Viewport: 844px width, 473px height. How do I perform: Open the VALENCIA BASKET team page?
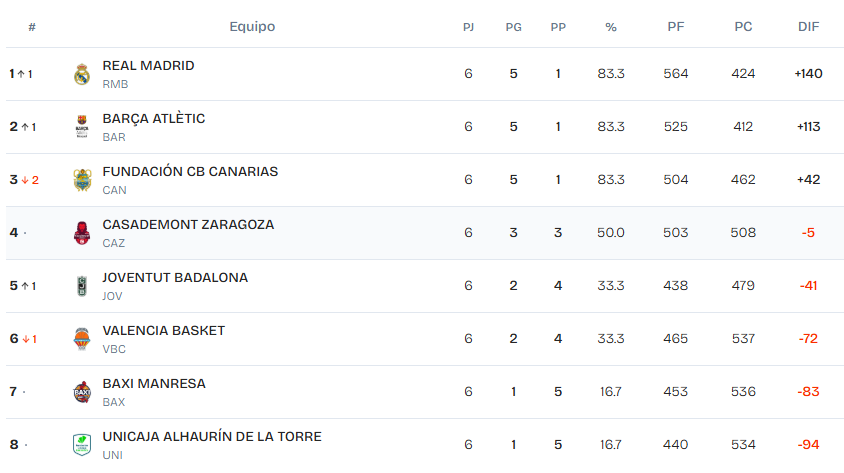[x=163, y=331]
